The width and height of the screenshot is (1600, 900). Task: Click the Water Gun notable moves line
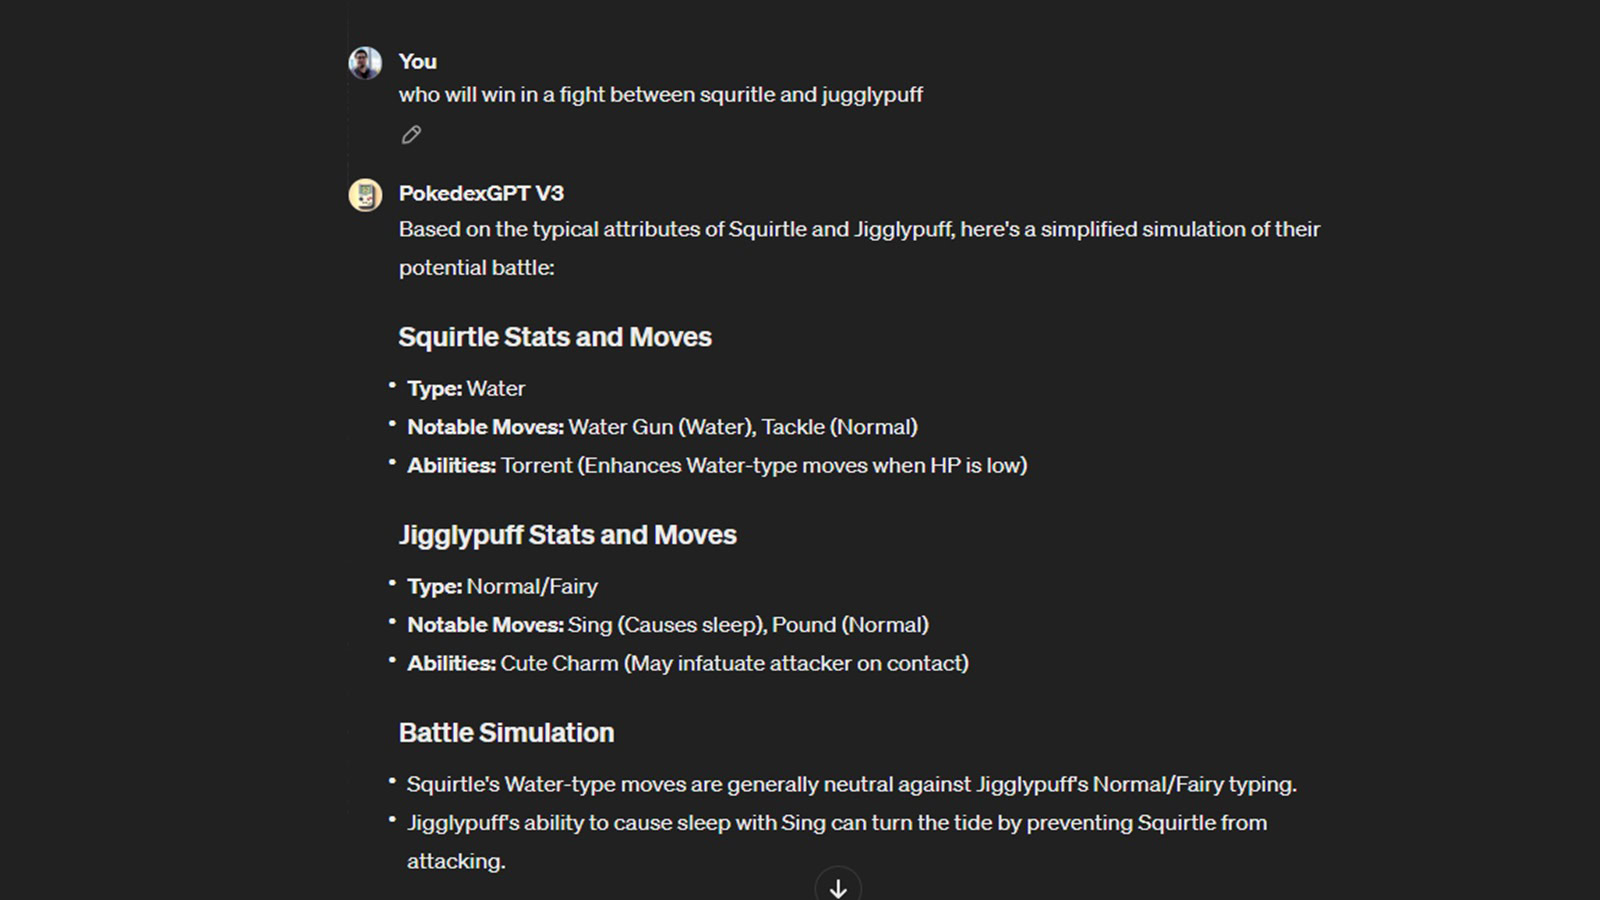pos(662,427)
